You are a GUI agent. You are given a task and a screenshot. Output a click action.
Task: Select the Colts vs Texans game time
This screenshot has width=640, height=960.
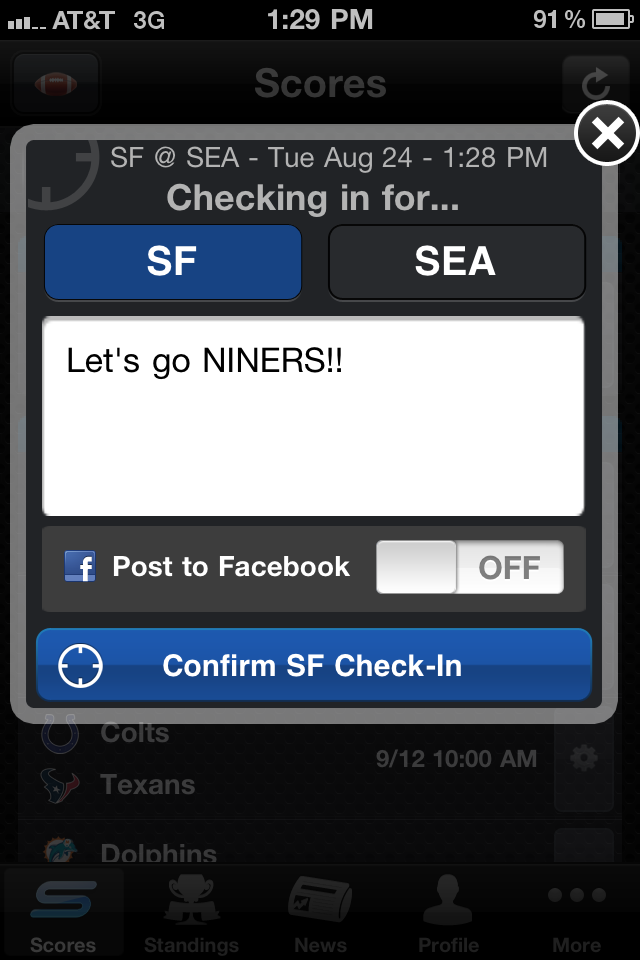click(x=456, y=759)
